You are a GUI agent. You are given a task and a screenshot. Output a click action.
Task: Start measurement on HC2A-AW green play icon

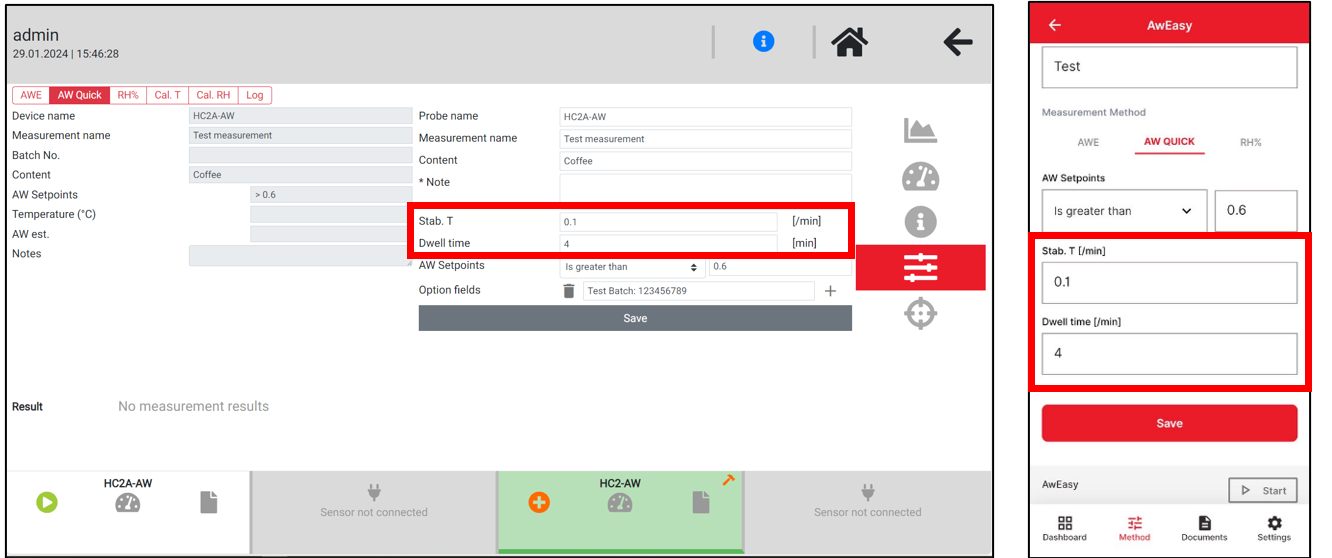47,502
